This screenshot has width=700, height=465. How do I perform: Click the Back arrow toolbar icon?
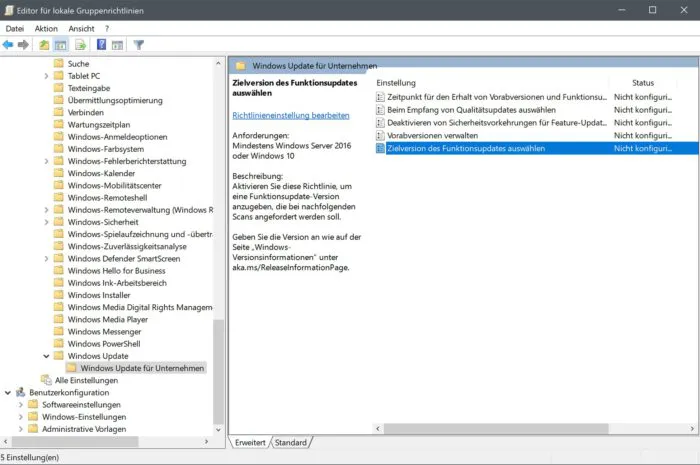coord(8,45)
